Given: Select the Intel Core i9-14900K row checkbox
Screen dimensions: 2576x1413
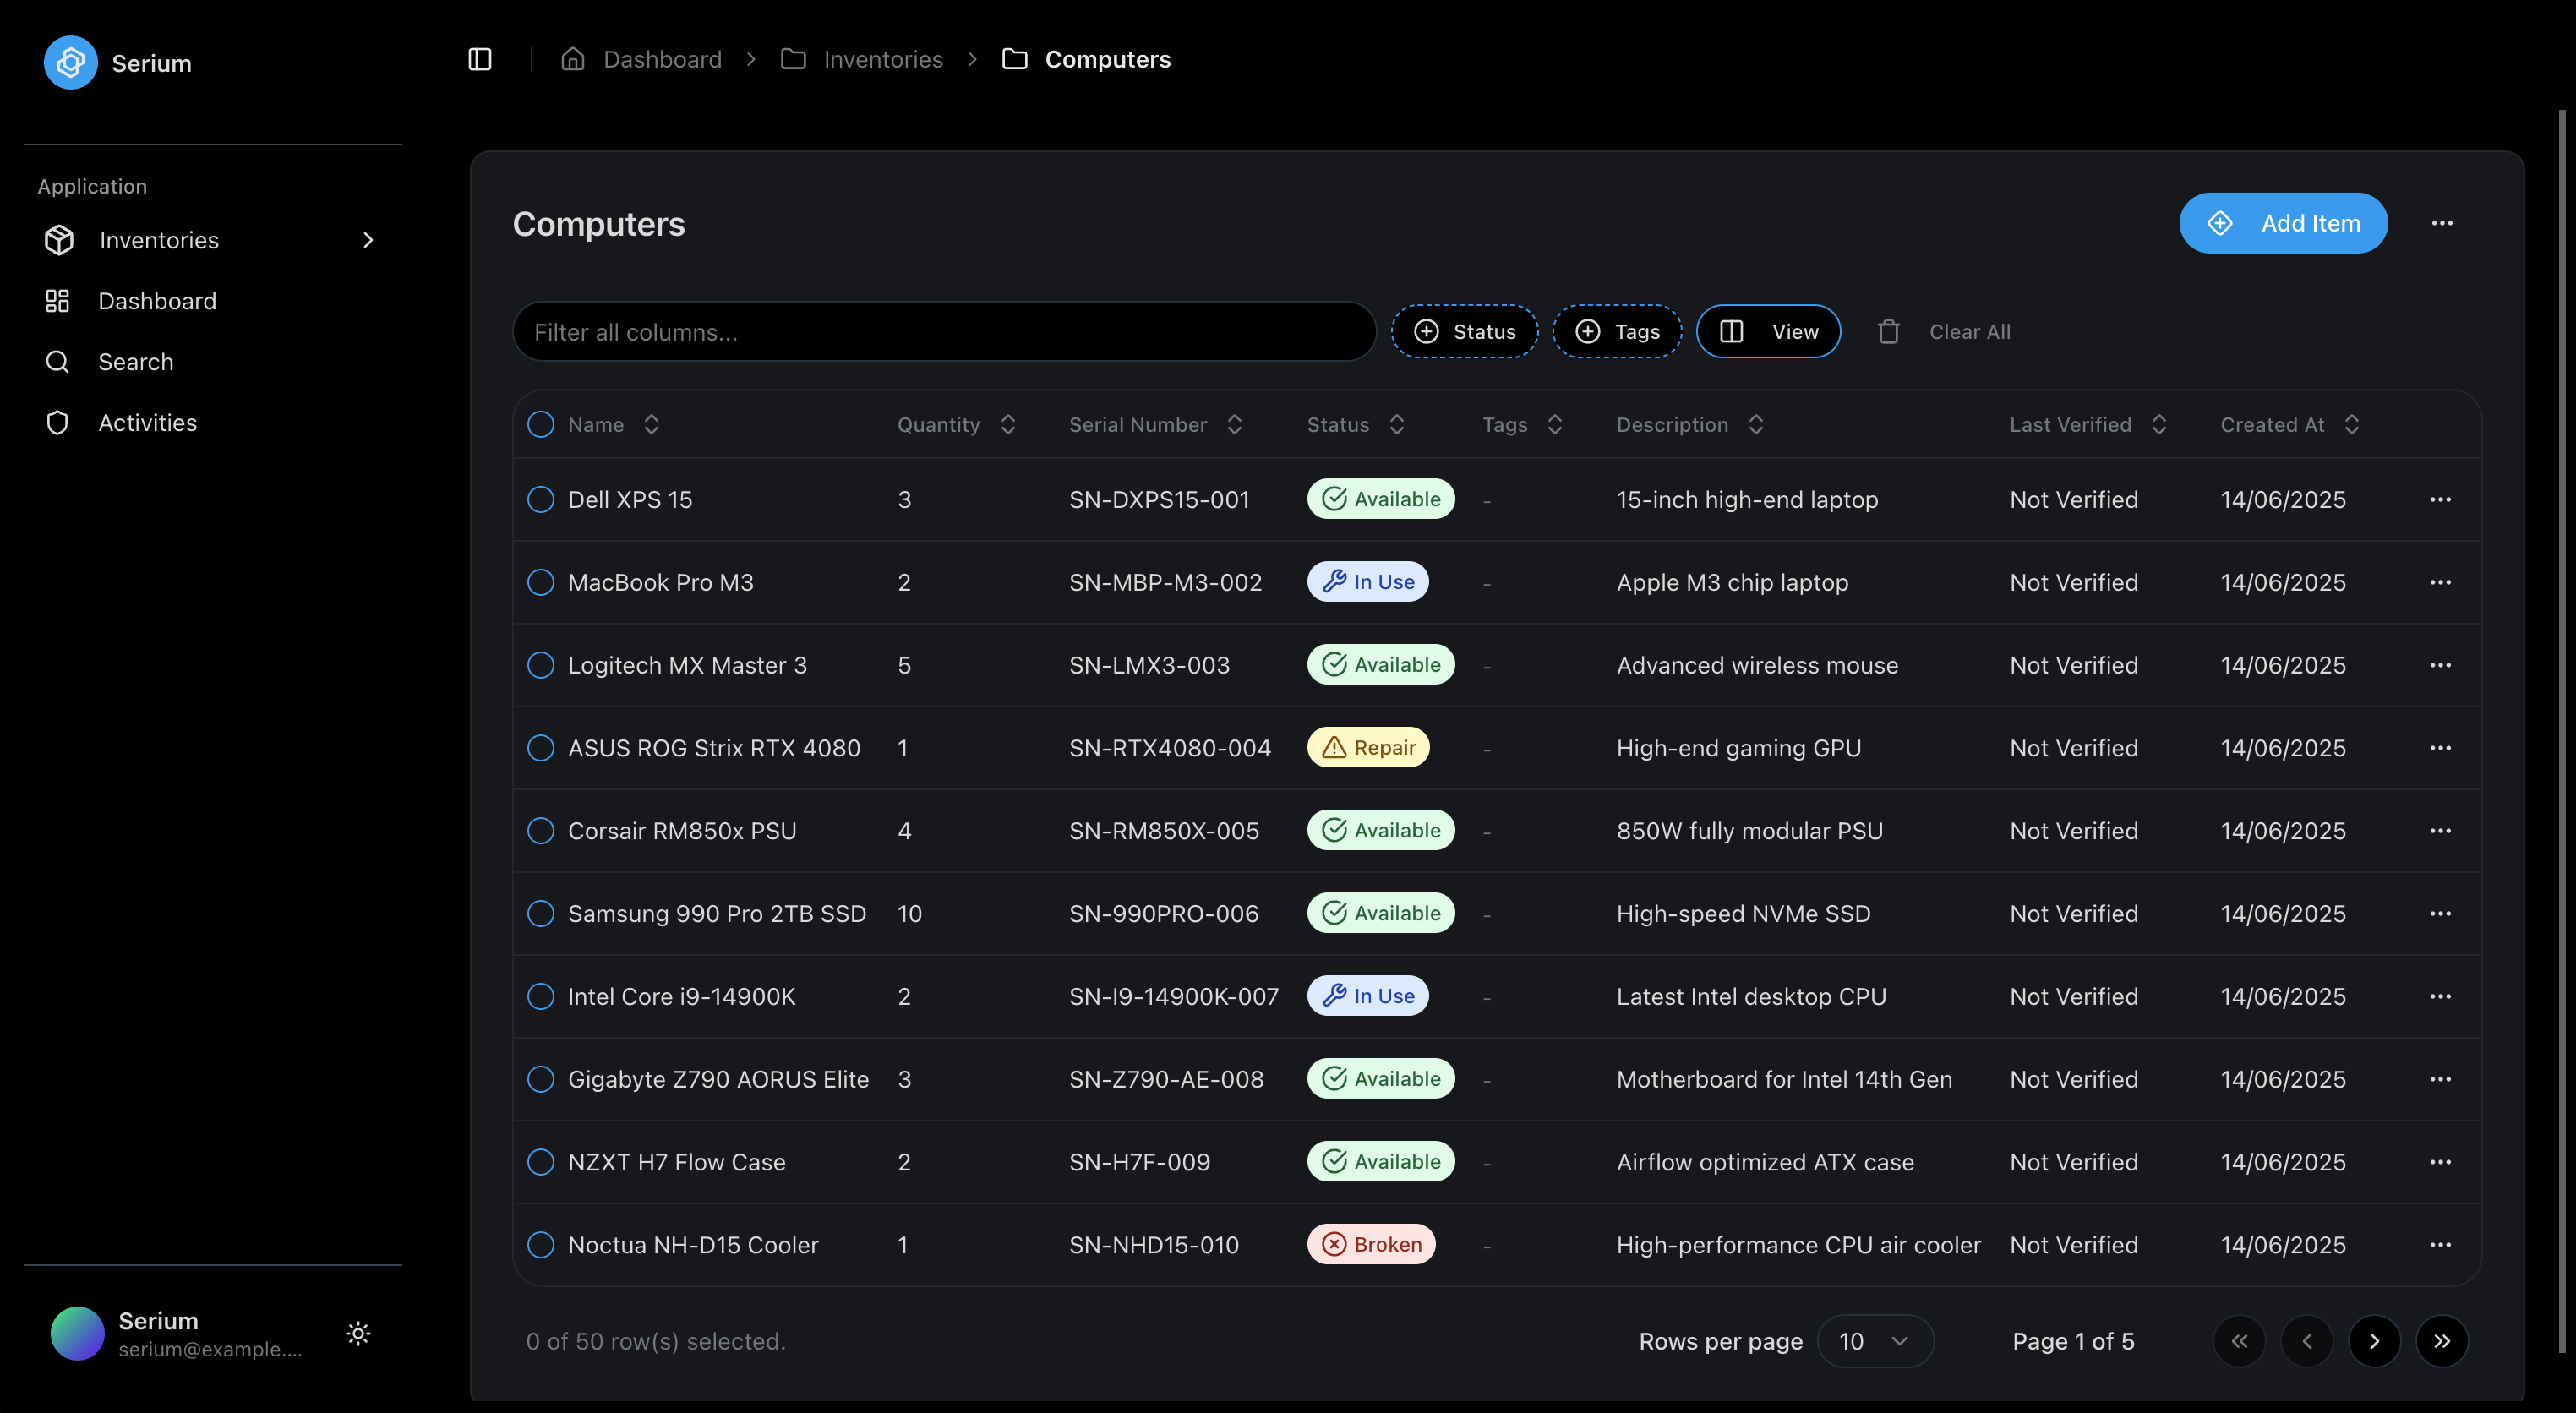Looking at the screenshot, I should [x=540, y=996].
